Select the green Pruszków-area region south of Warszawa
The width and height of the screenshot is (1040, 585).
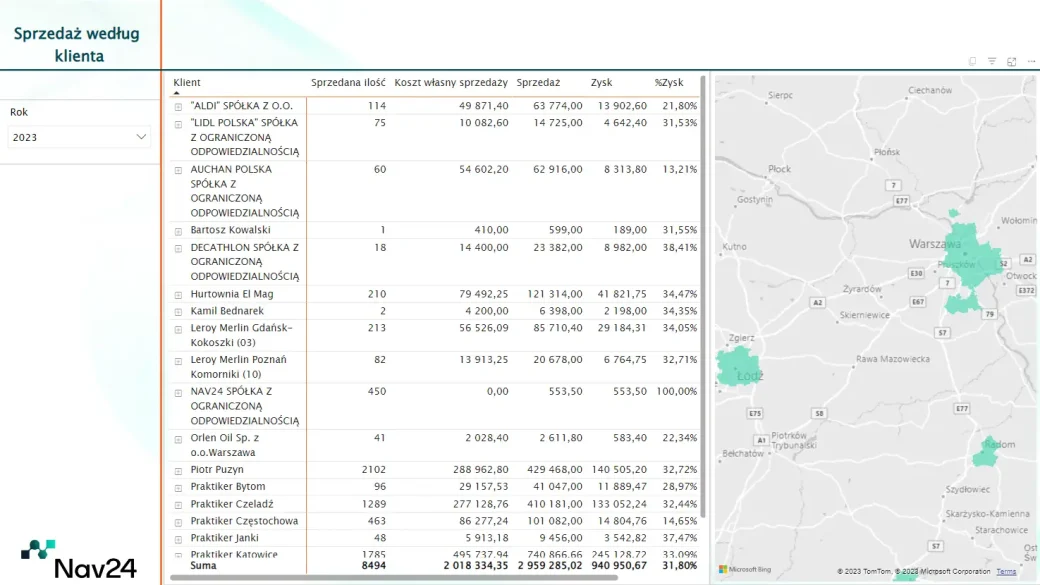[961, 303]
